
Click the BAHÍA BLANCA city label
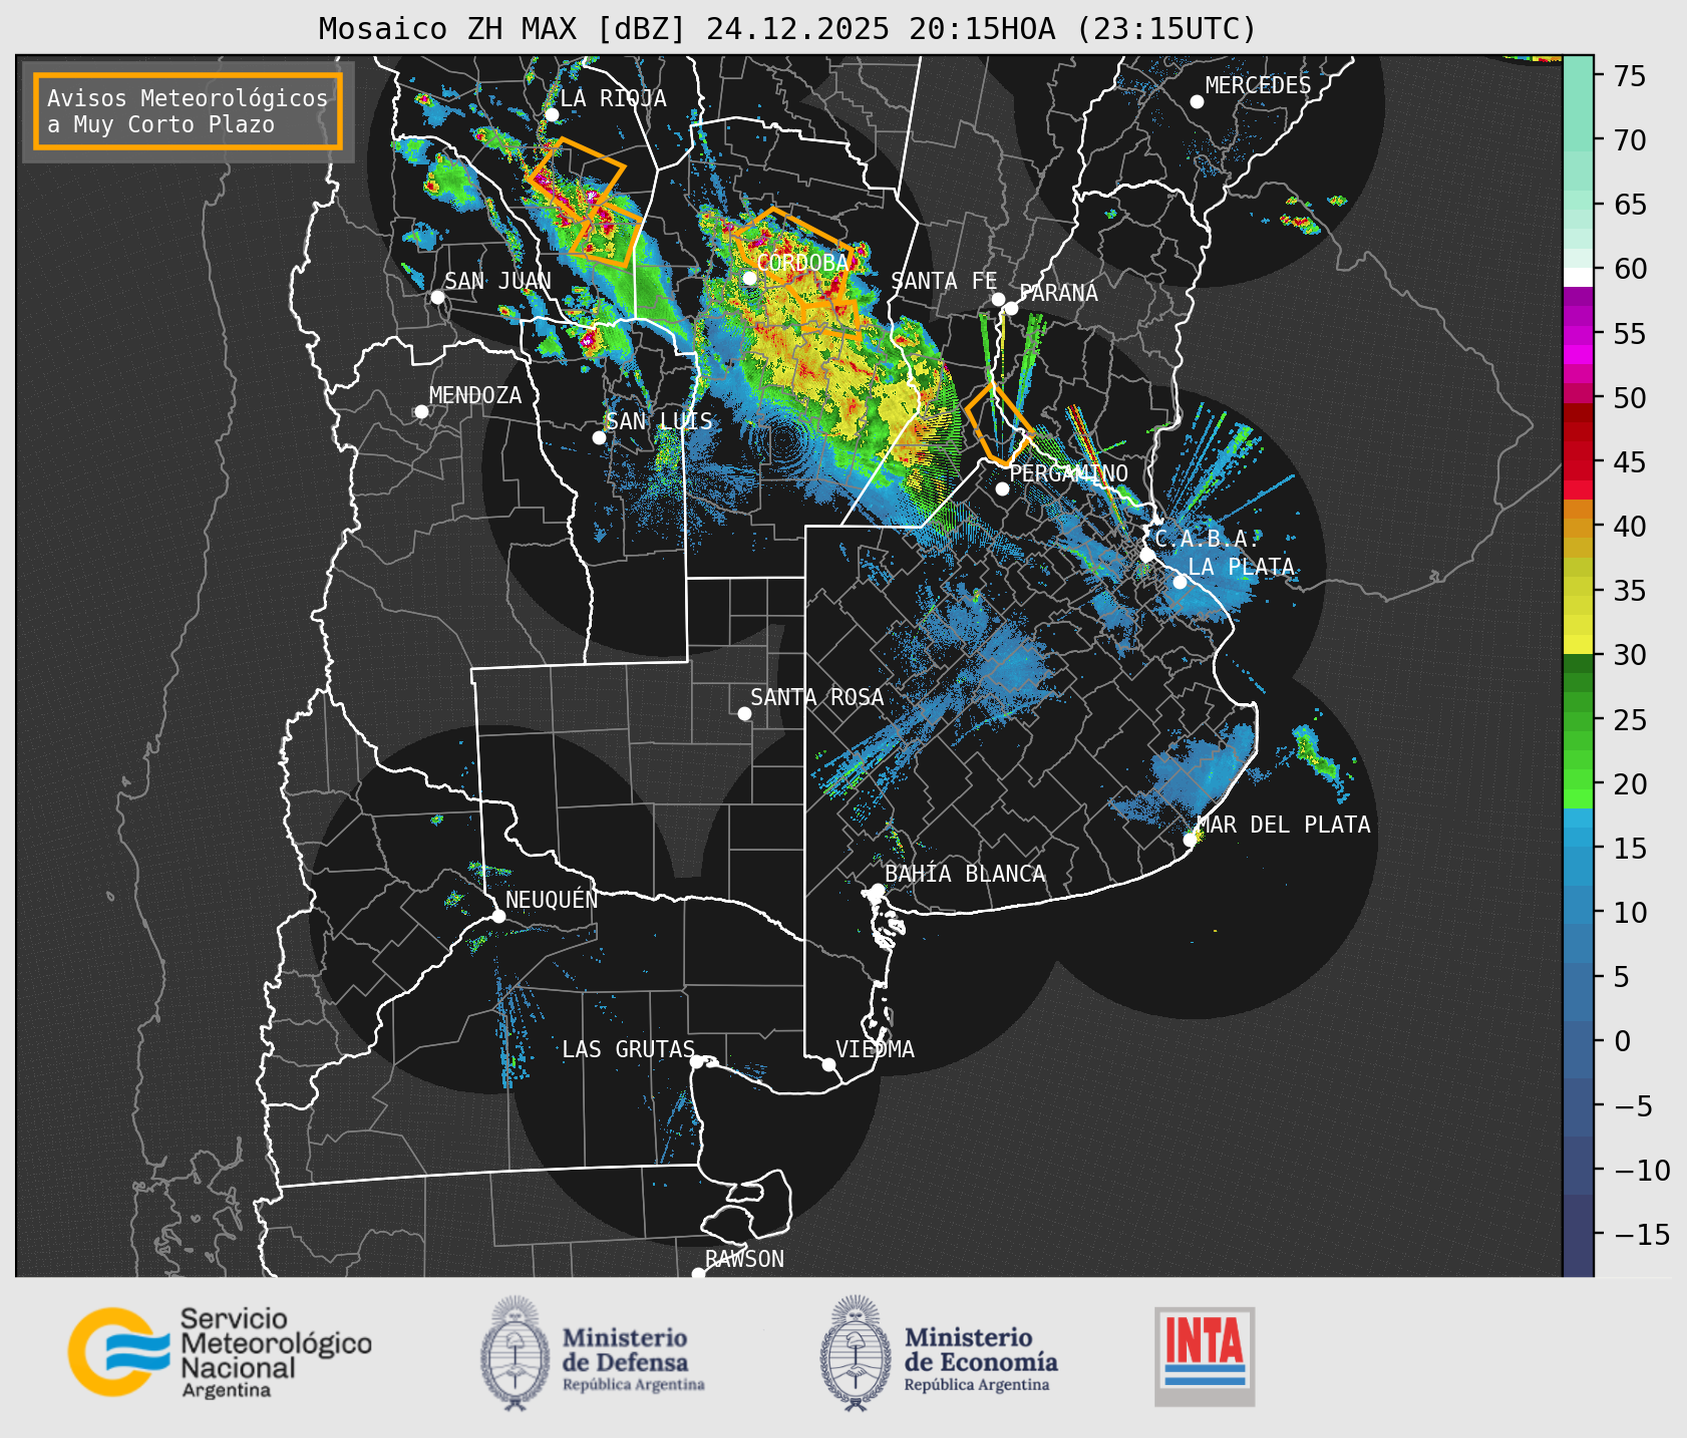(x=965, y=874)
